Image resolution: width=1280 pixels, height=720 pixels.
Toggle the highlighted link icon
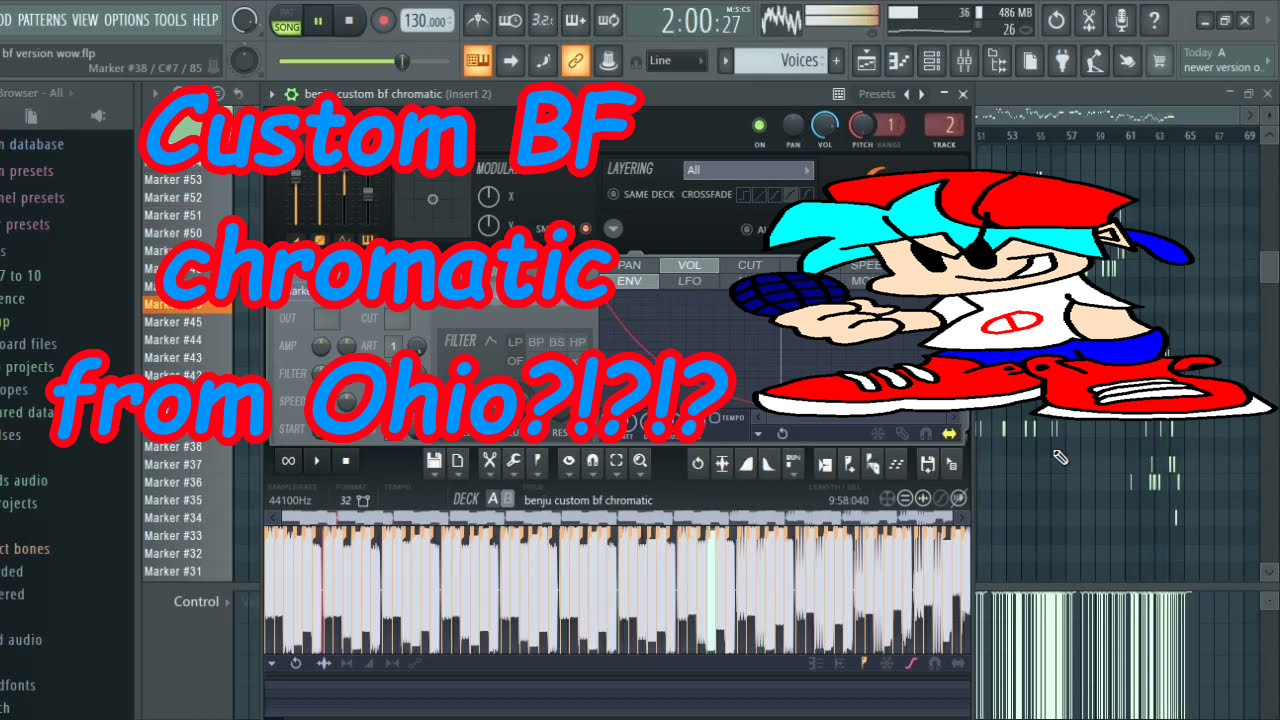575,61
